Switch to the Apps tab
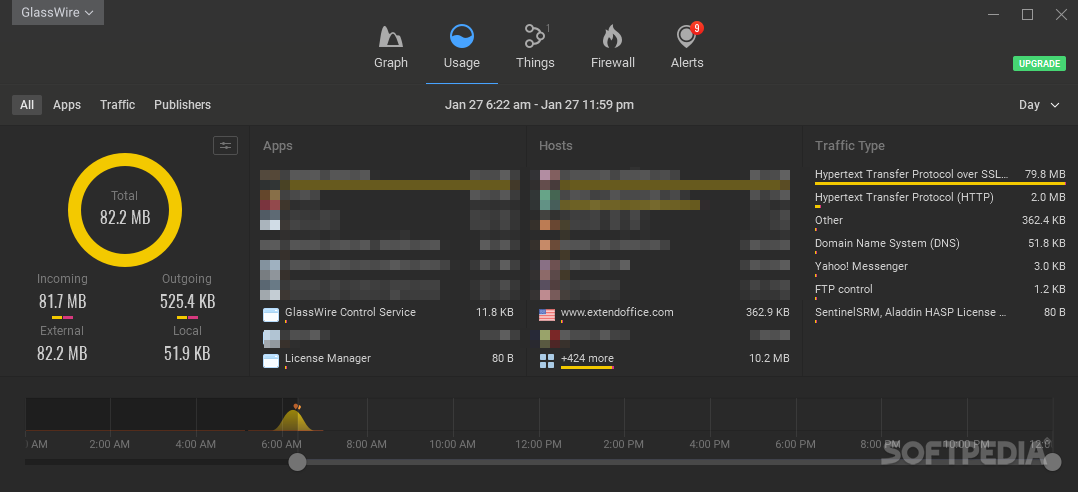 [x=67, y=105]
